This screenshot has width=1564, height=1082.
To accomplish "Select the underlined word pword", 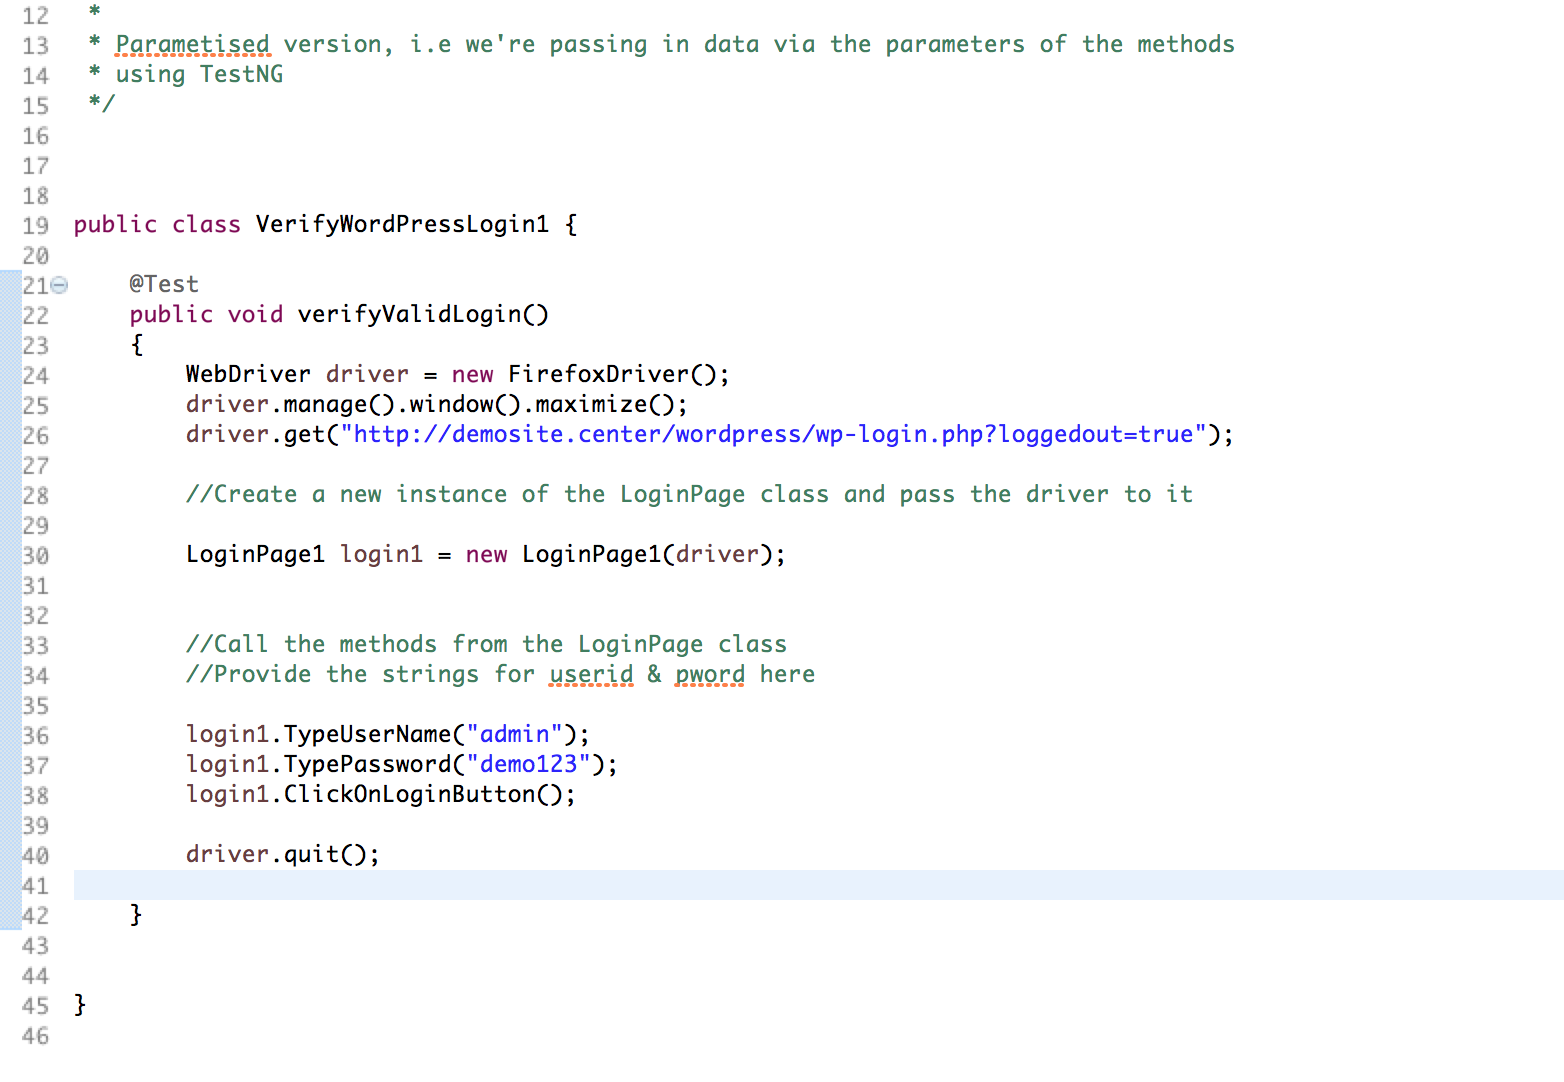I will 709,675.
